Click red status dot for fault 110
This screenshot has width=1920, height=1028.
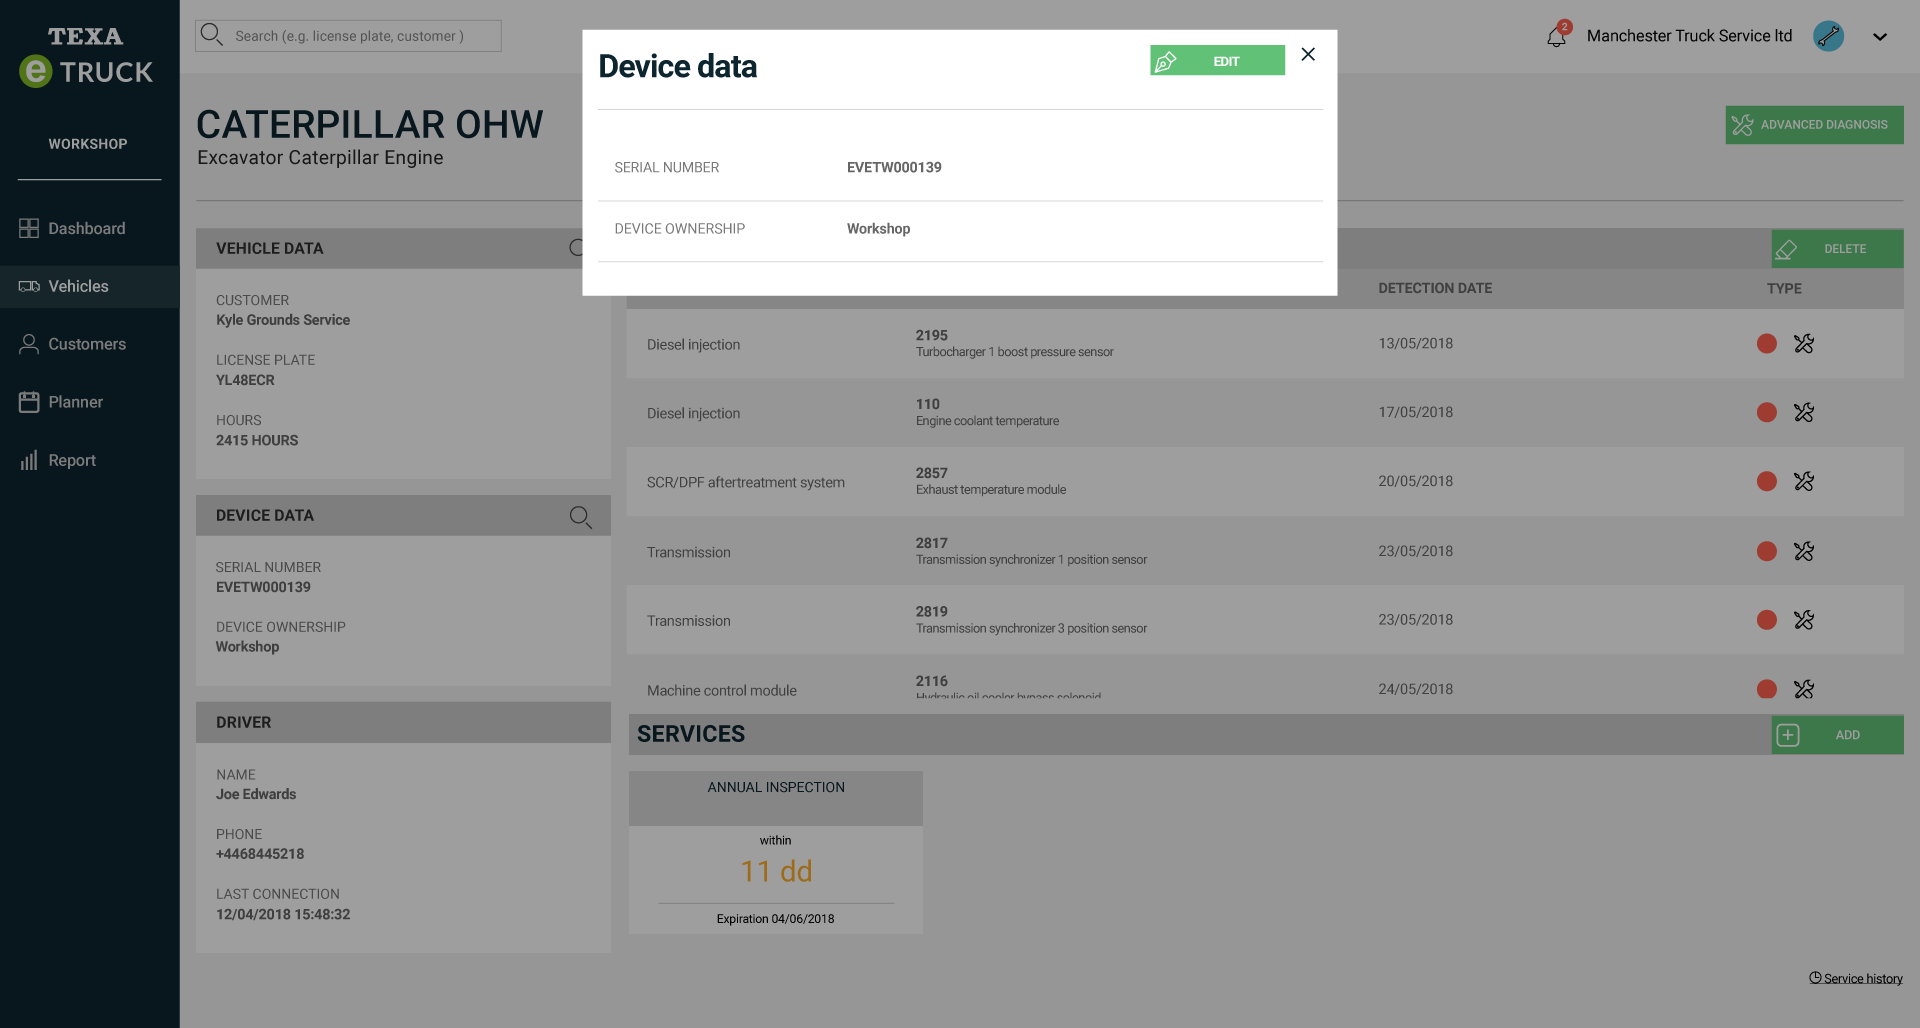(1767, 412)
